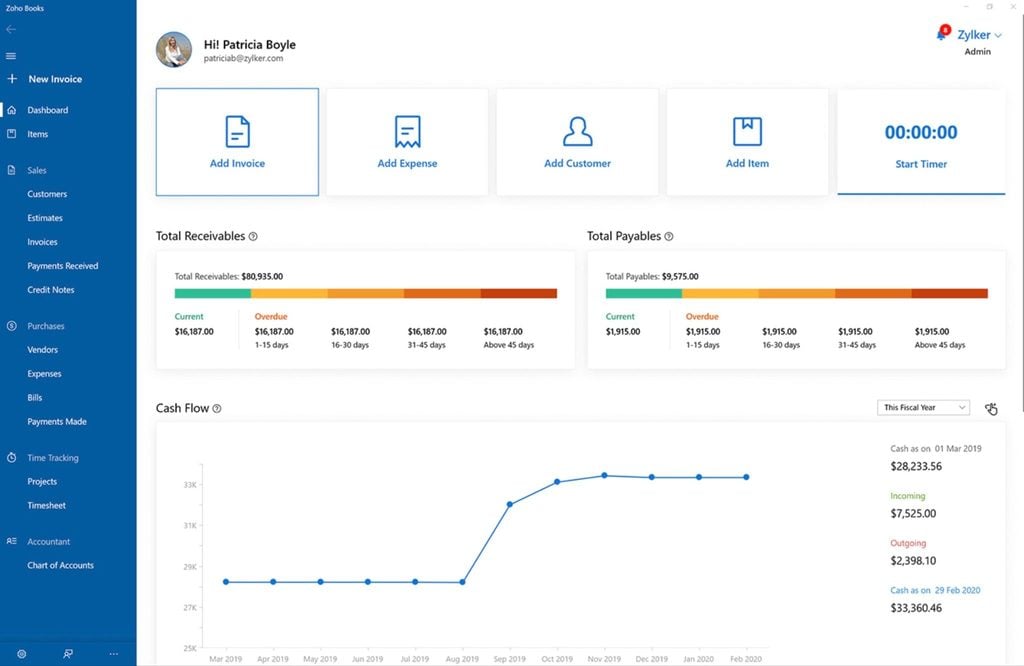Viewport: 1024px width, 666px height.
Task: Open Patricia Boyle's profile picture
Action: coord(174,50)
